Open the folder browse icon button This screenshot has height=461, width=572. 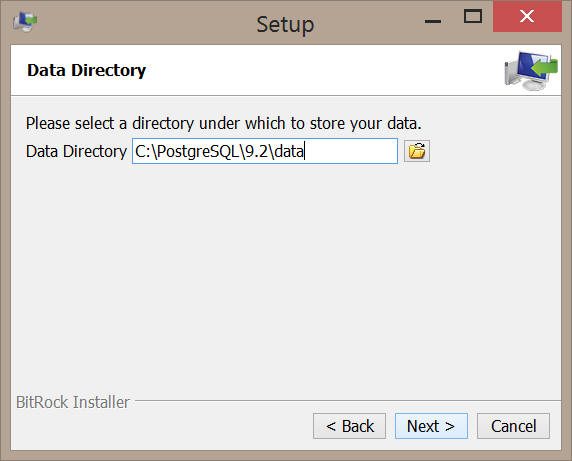417,151
